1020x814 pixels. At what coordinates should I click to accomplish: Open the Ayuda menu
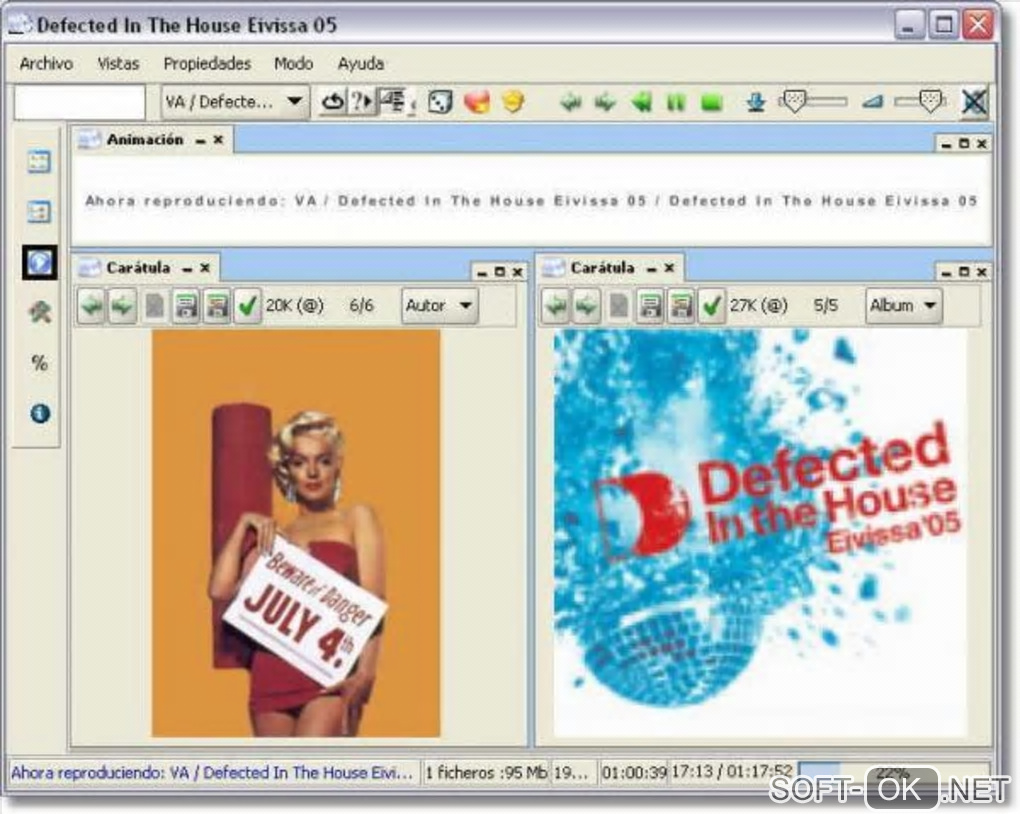click(360, 64)
